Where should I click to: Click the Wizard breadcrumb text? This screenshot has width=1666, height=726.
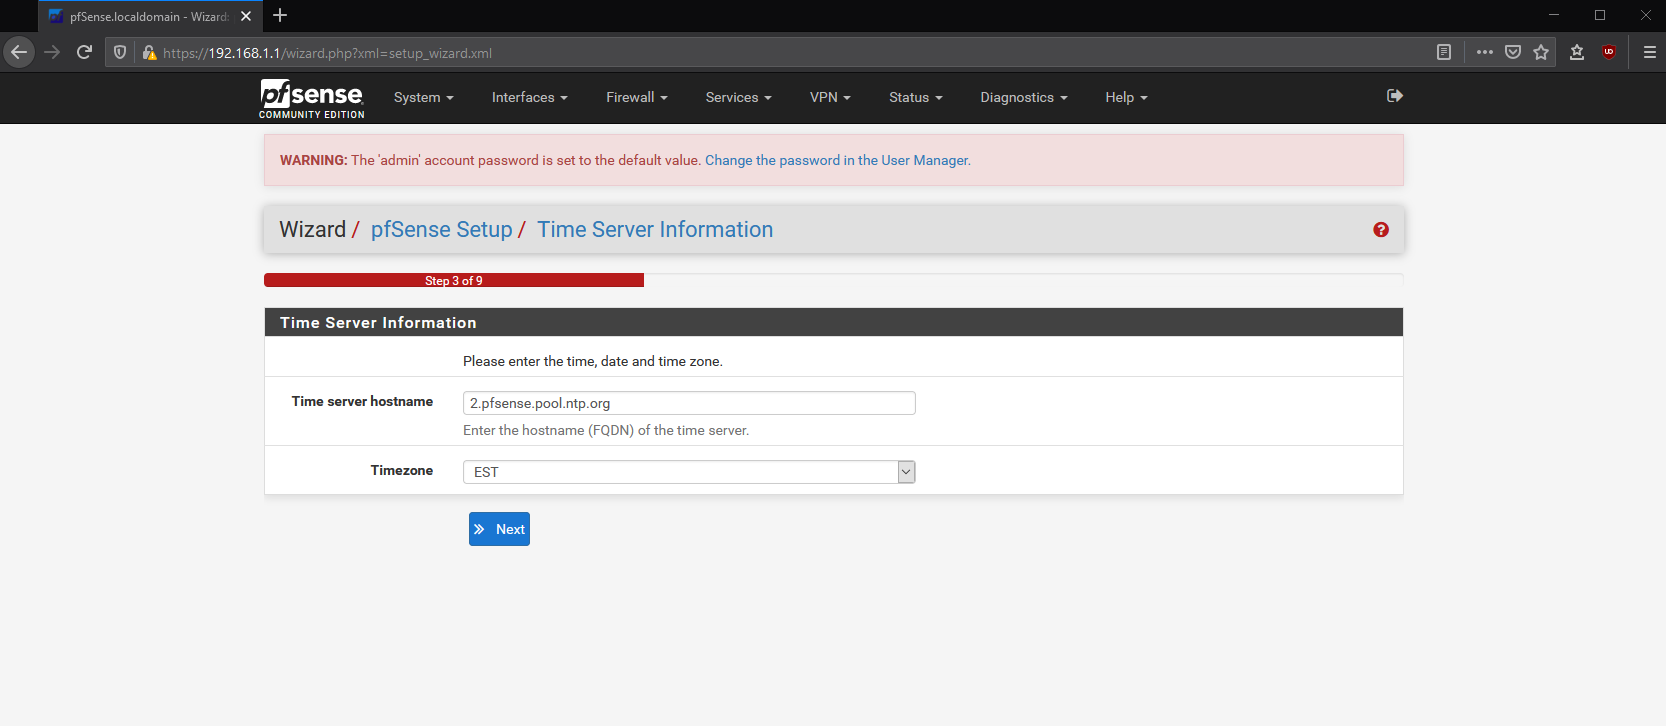[x=312, y=230]
